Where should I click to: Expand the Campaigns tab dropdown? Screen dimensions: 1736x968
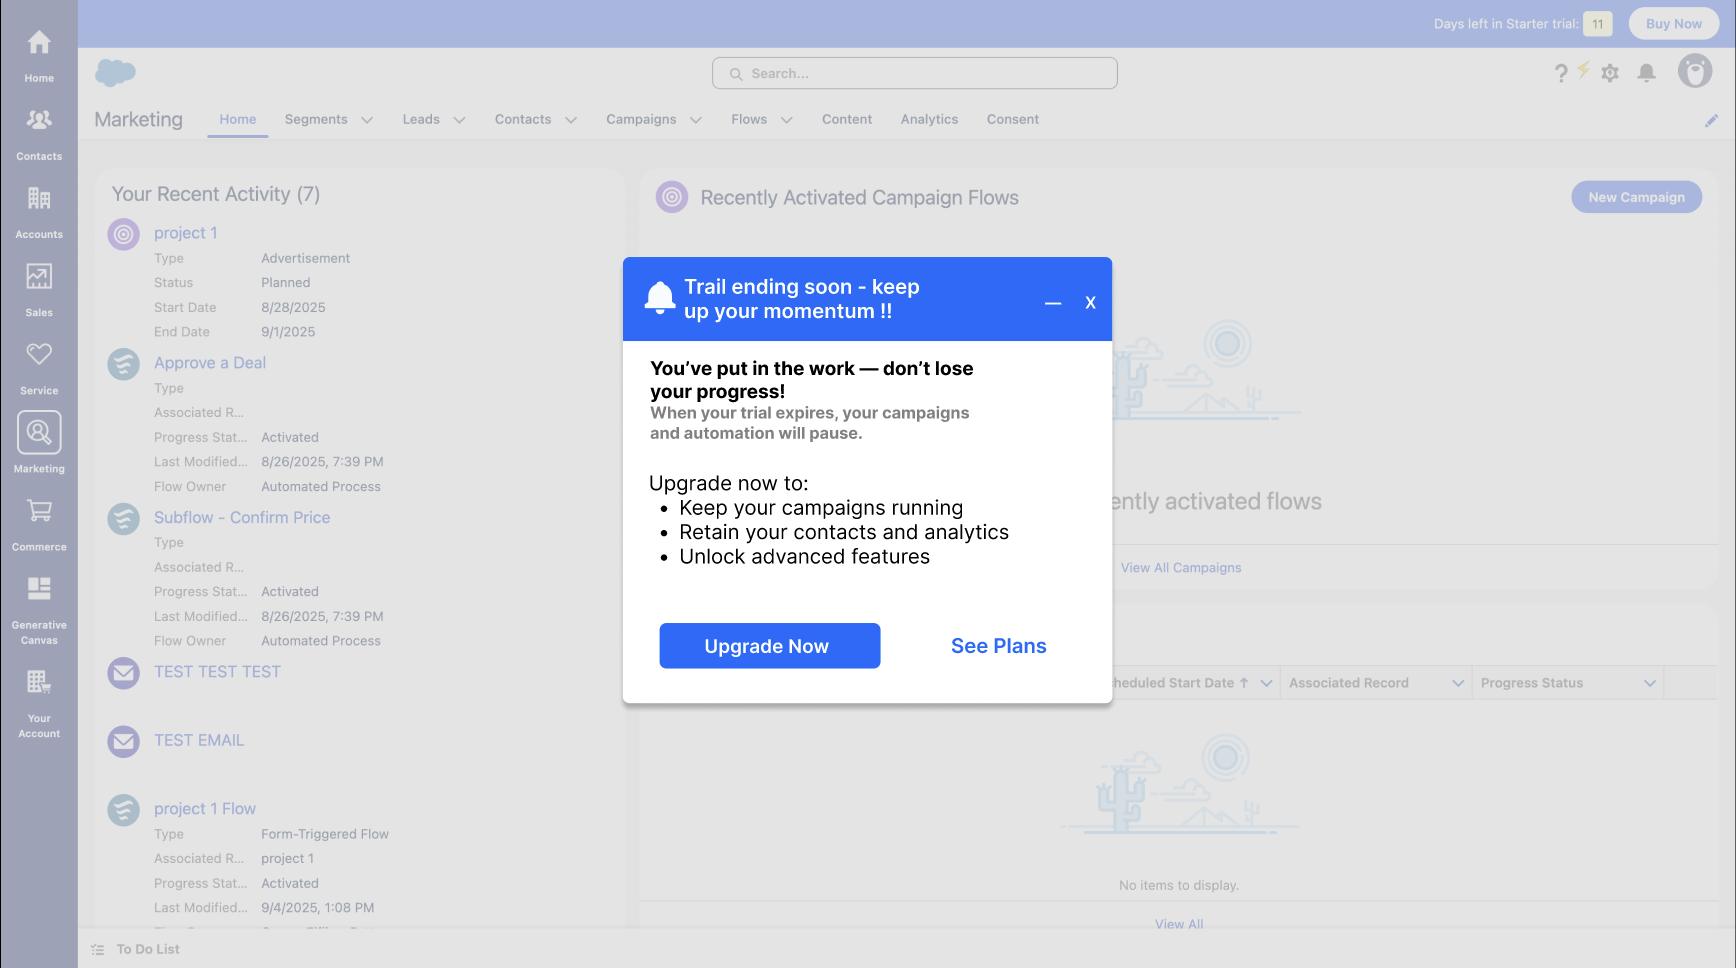[696, 120]
